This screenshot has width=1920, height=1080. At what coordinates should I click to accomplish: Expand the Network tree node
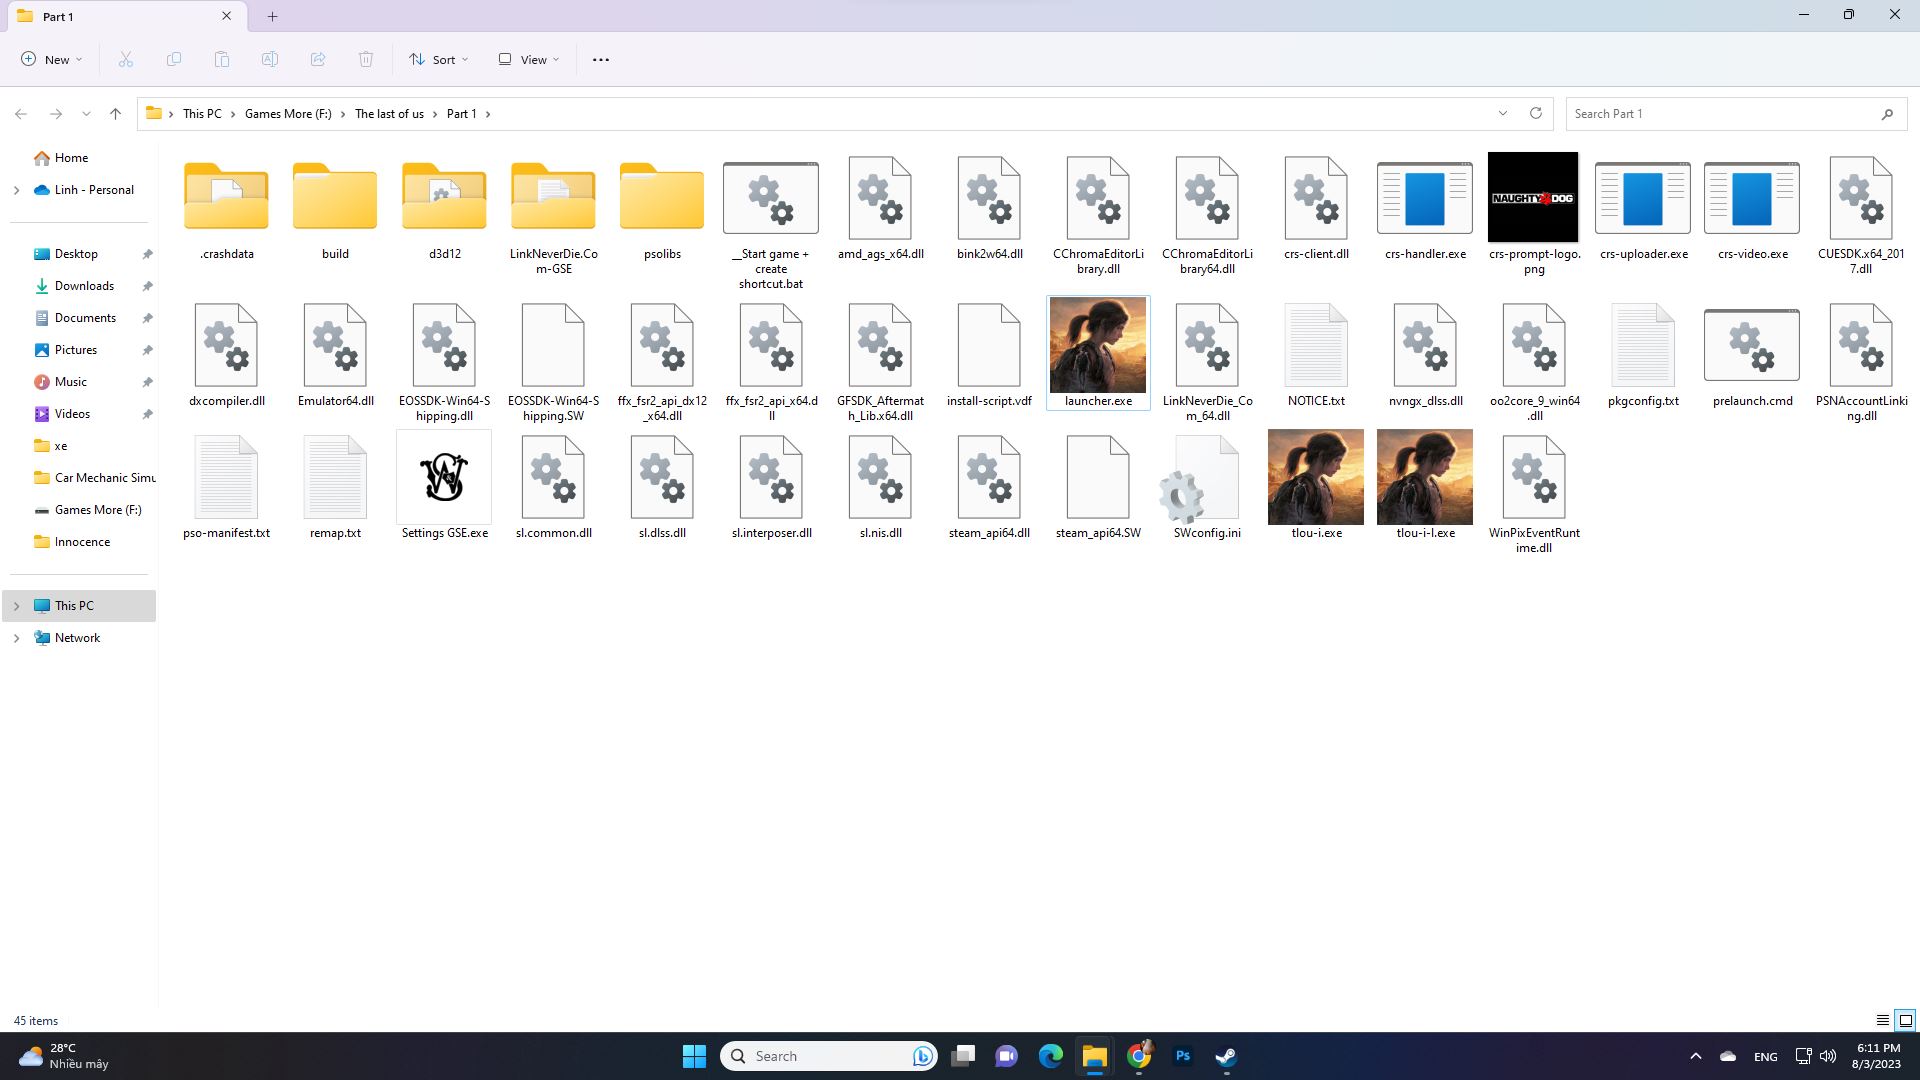[x=16, y=638]
